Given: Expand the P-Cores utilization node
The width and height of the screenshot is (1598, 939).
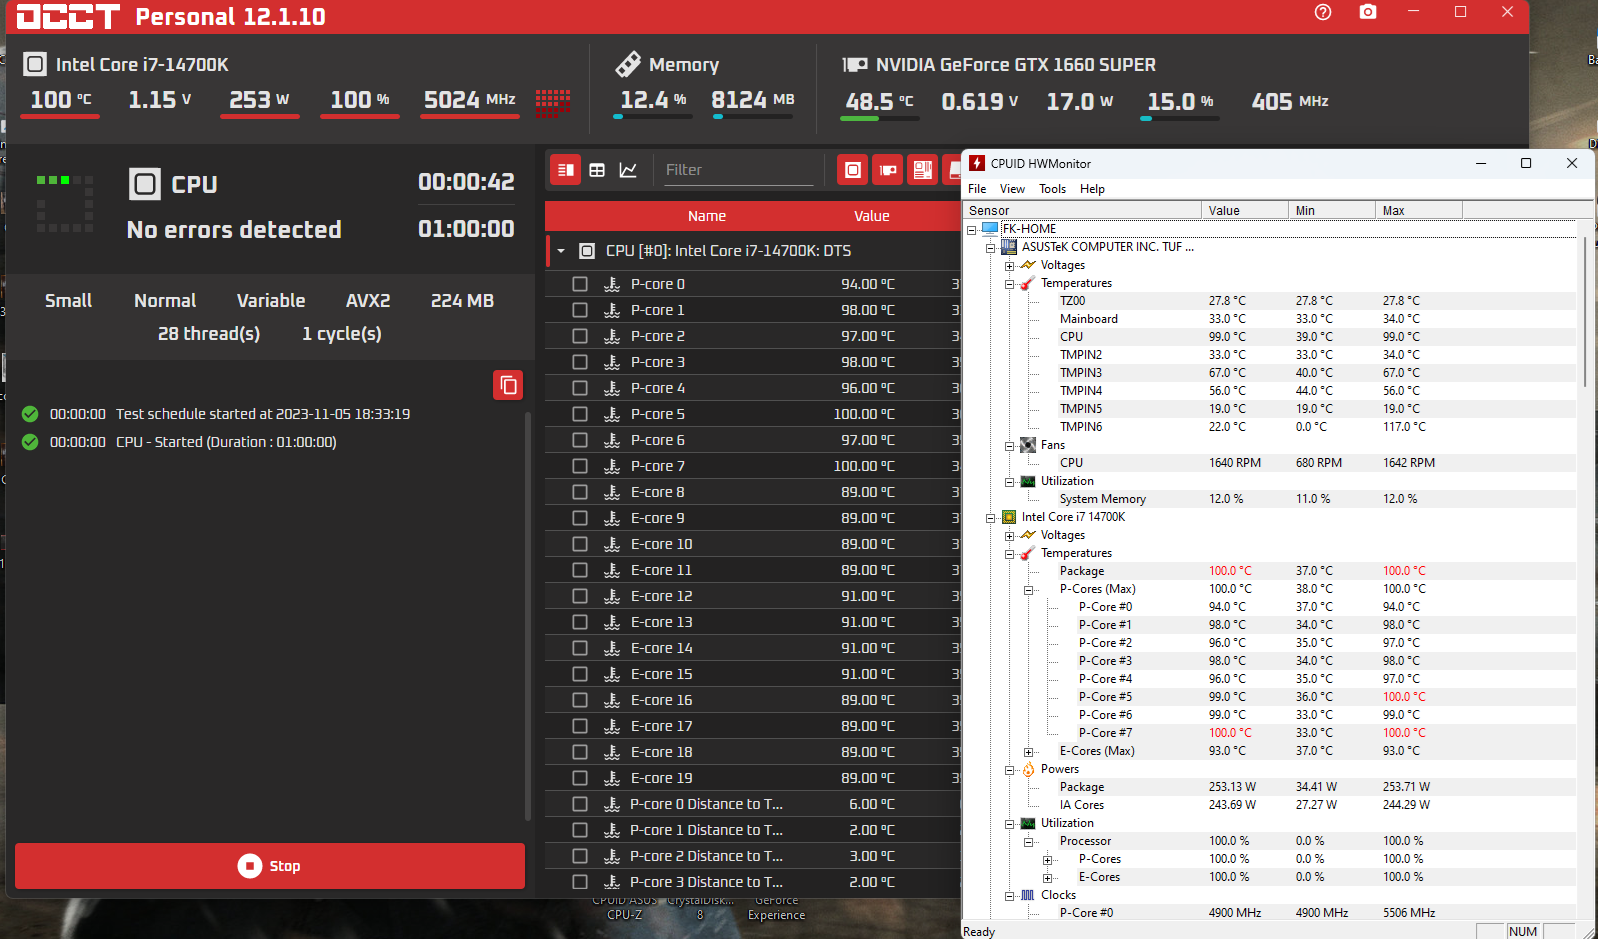Looking at the screenshot, I should 1047,859.
